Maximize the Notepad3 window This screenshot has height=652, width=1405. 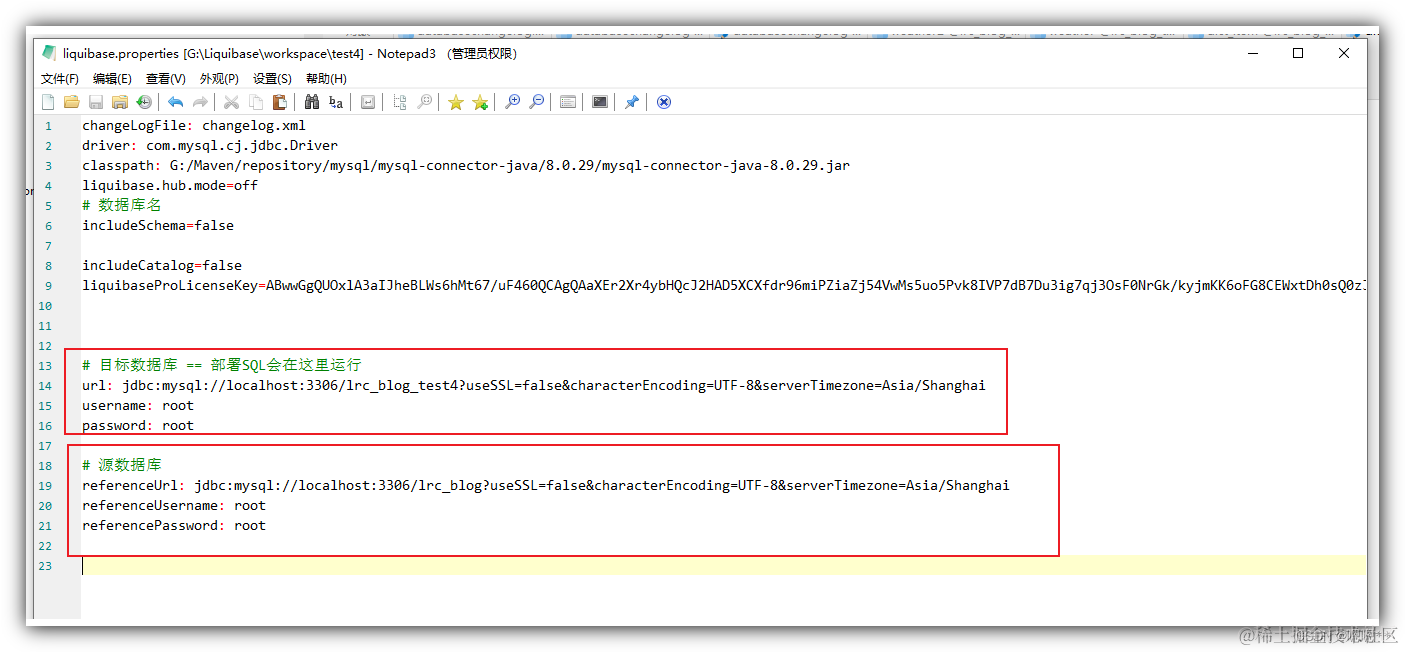pyautogui.click(x=1298, y=54)
